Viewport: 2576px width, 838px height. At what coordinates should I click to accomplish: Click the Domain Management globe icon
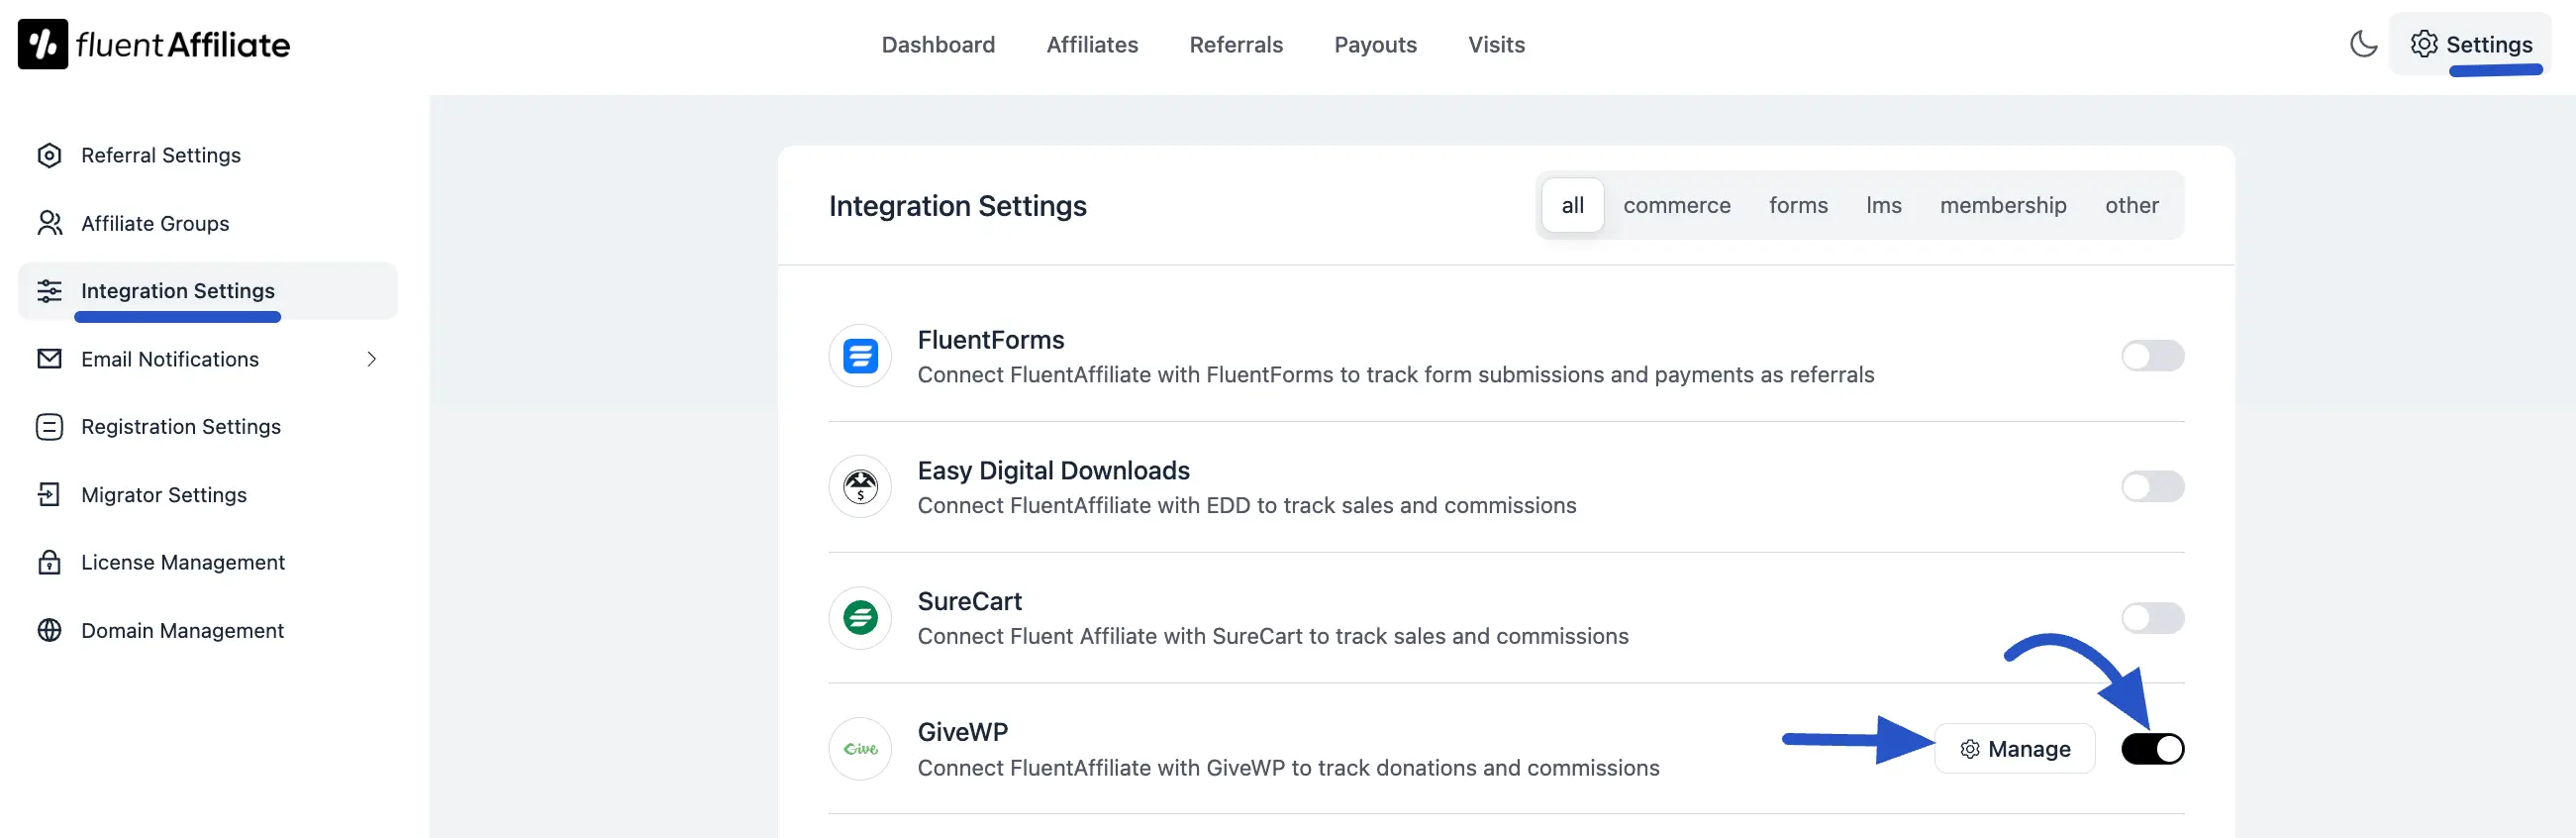click(49, 630)
